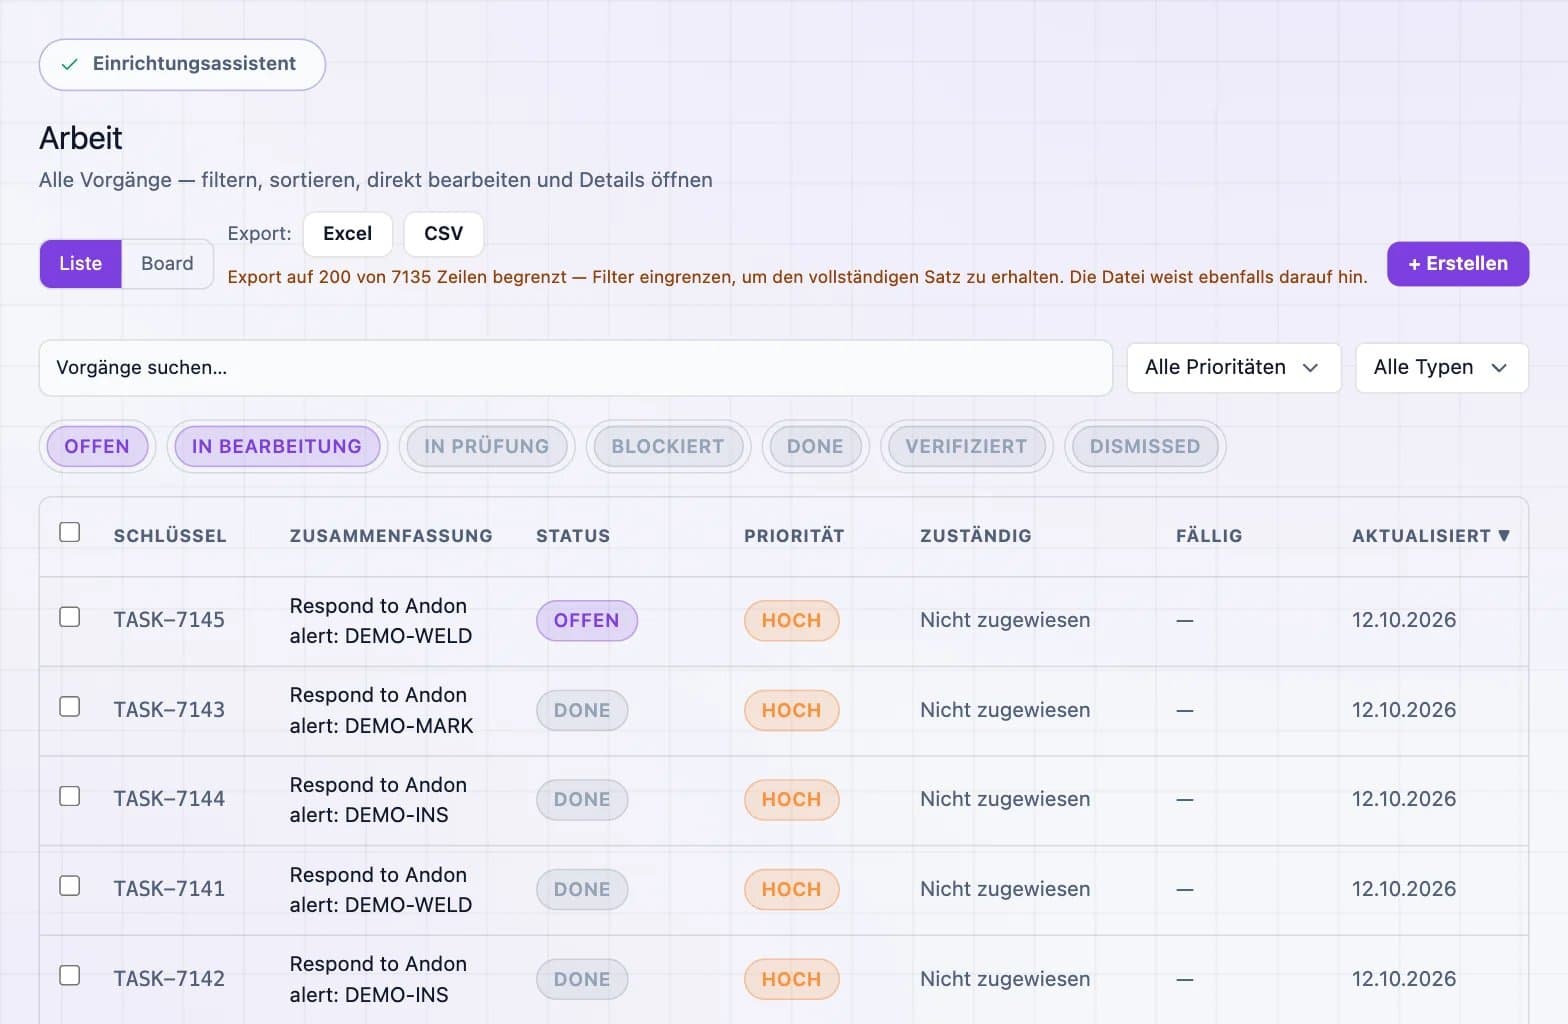Sort by the FÄLLIG column header

[x=1209, y=536]
